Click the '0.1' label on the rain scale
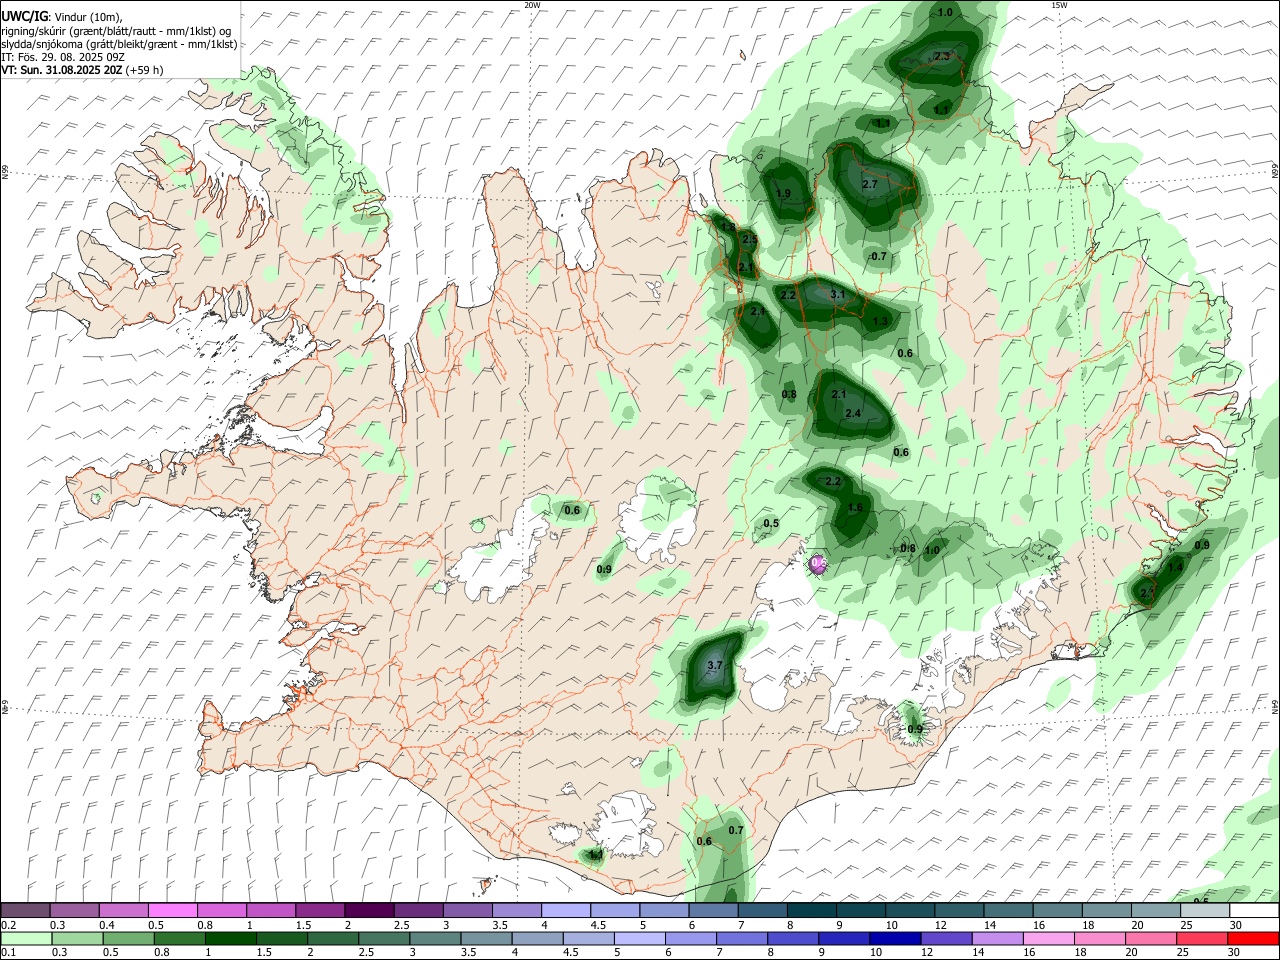 [x=8, y=953]
